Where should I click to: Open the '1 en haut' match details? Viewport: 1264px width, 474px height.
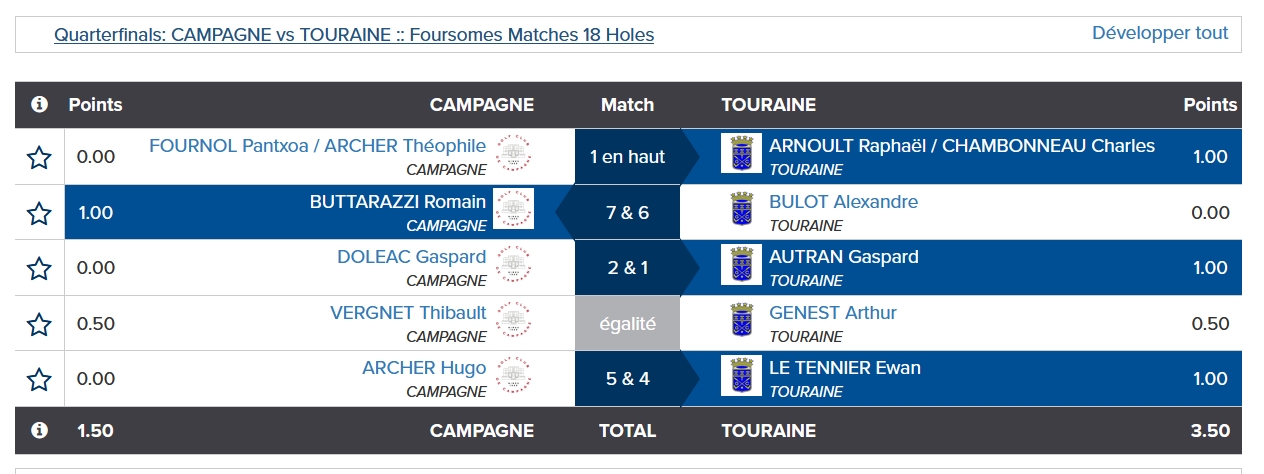tap(627, 157)
